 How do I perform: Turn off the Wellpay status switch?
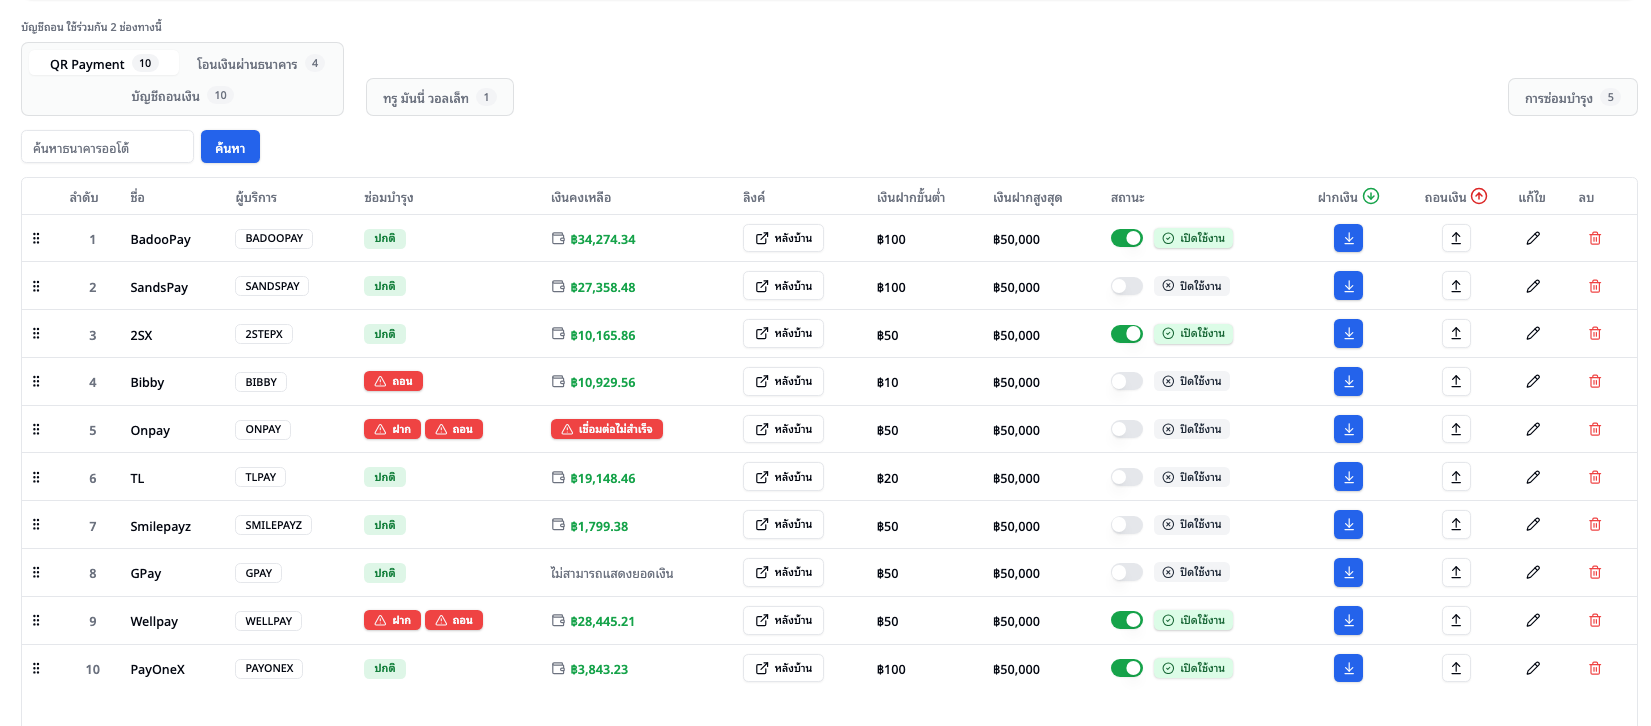1126,620
